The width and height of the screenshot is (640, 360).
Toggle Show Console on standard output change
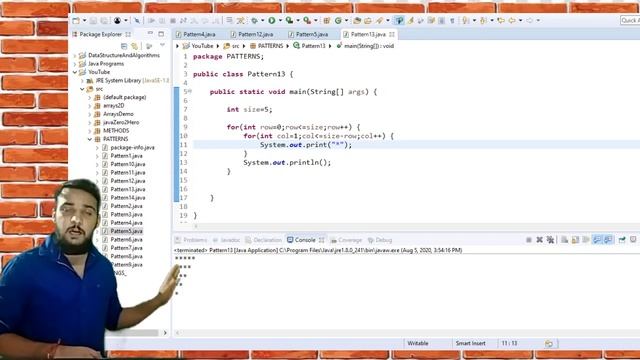click(597, 240)
